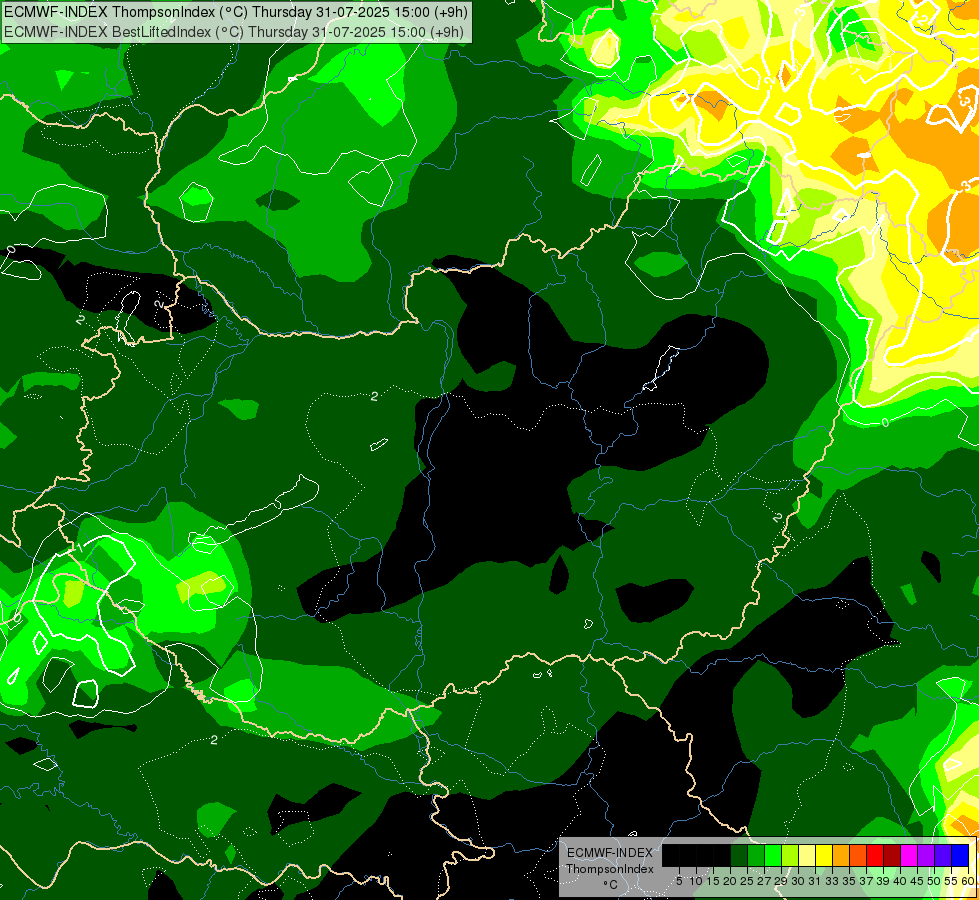Click the indigo 50–55 legend swatch
Screen dimensions: 979x900
(x=943, y=855)
